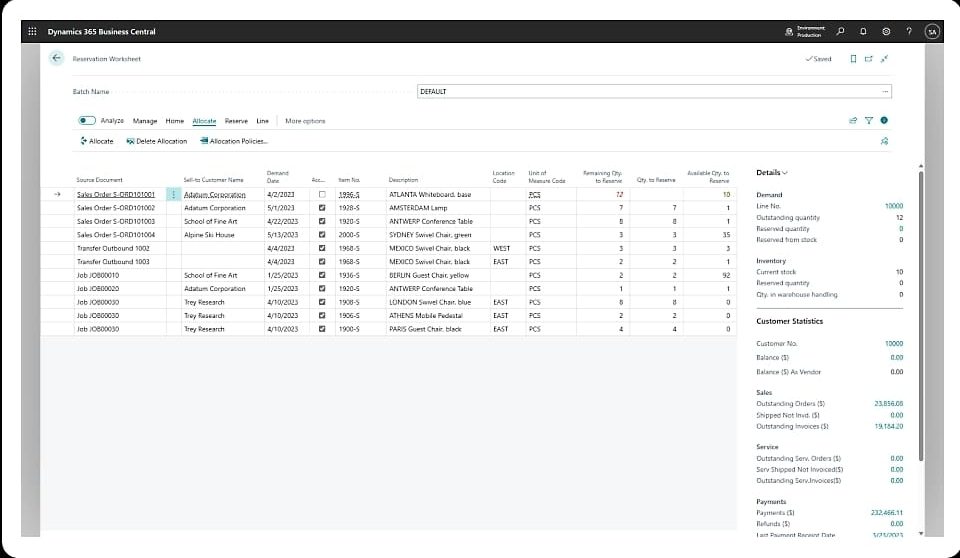This screenshot has width=960, height=558.
Task: Click Delete Allocation action
Action: [x=157, y=141]
